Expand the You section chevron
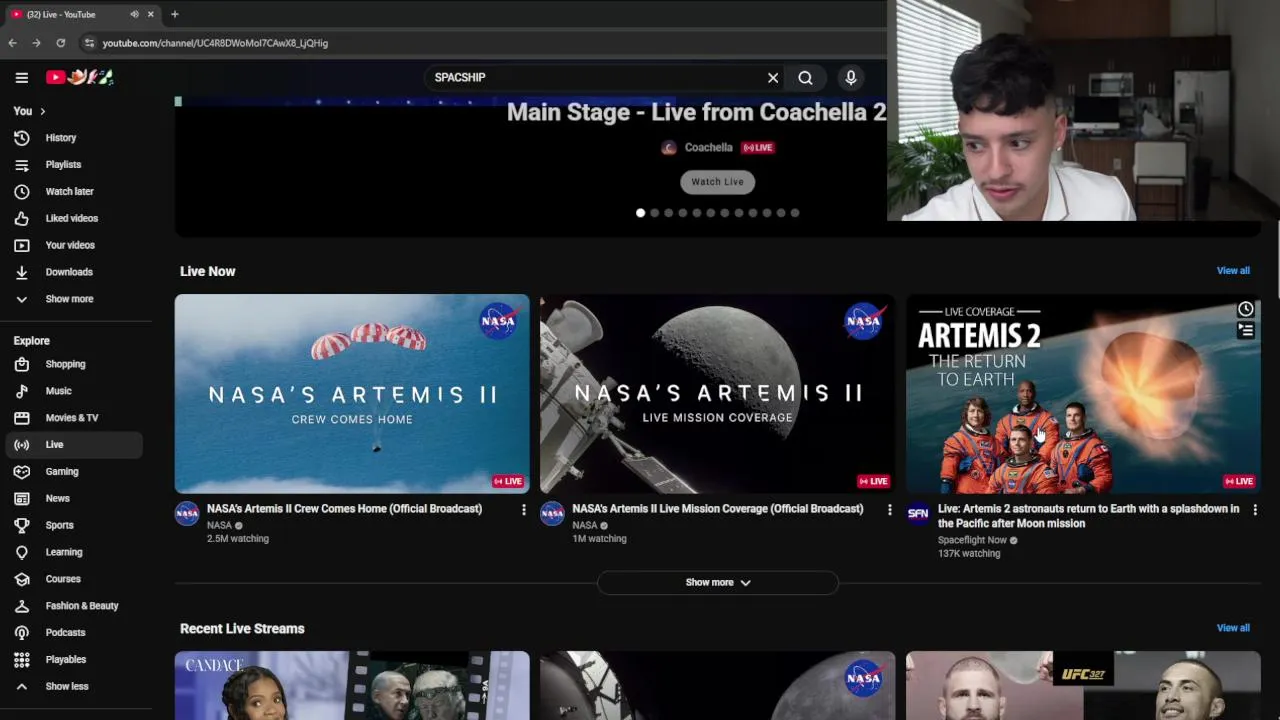The height and width of the screenshot is (720, 1280). point(42,111)
